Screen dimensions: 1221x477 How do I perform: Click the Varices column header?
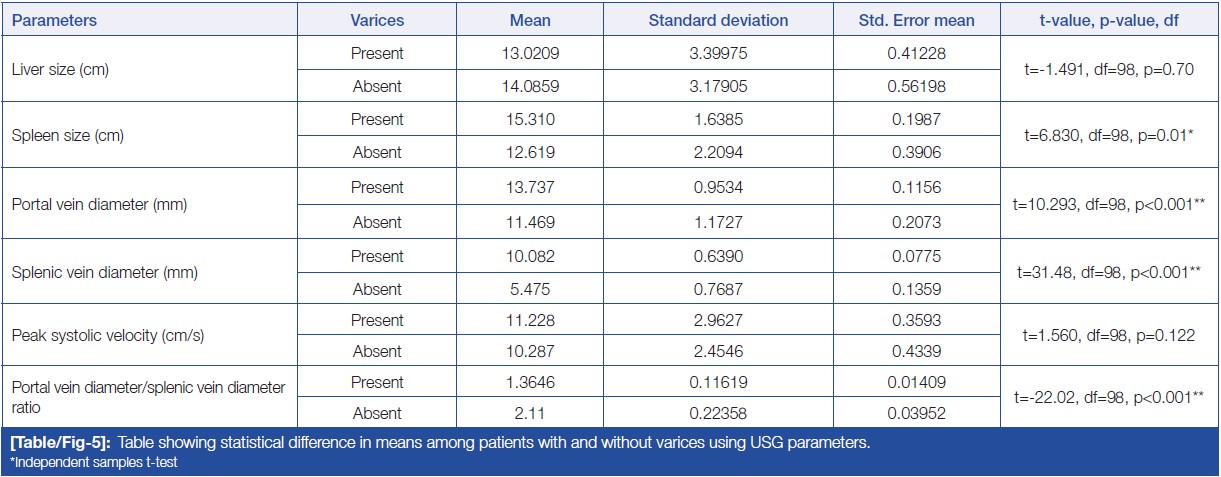pos(376,20)
